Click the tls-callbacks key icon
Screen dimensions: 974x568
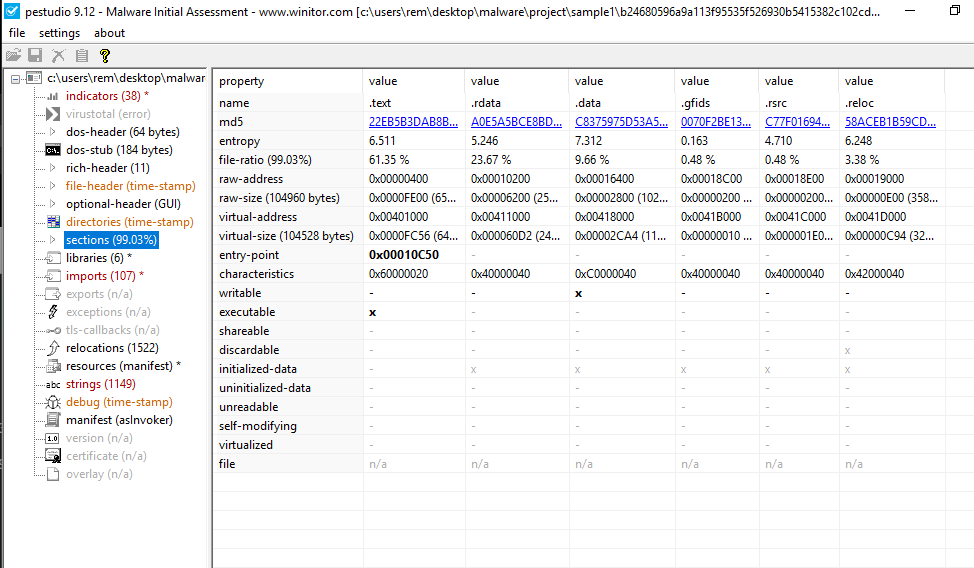point(53,331)
